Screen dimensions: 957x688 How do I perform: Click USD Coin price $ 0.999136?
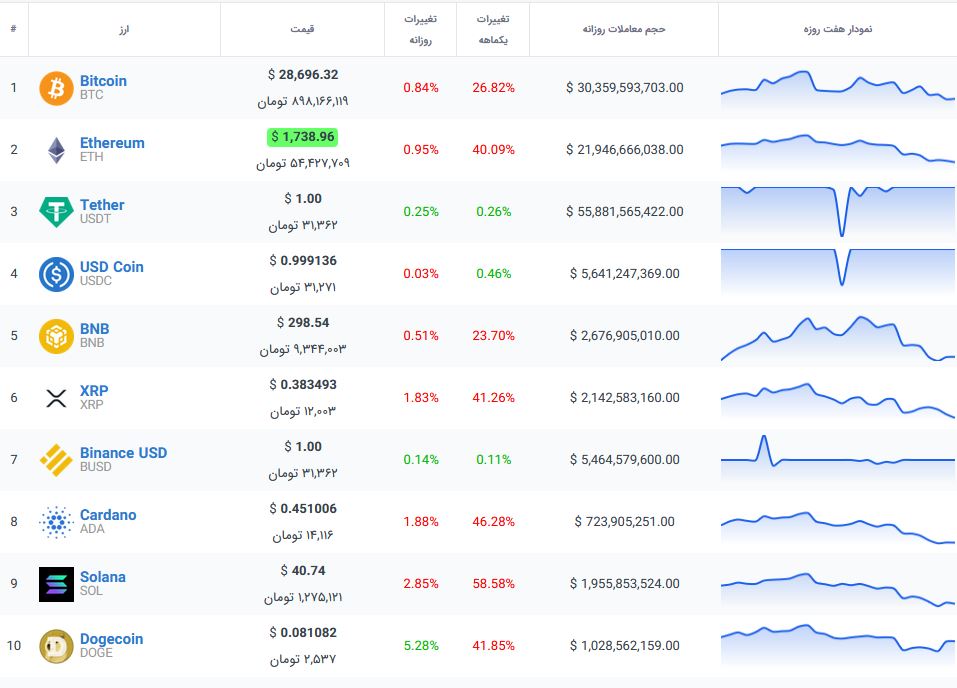(x=303, y=261)
